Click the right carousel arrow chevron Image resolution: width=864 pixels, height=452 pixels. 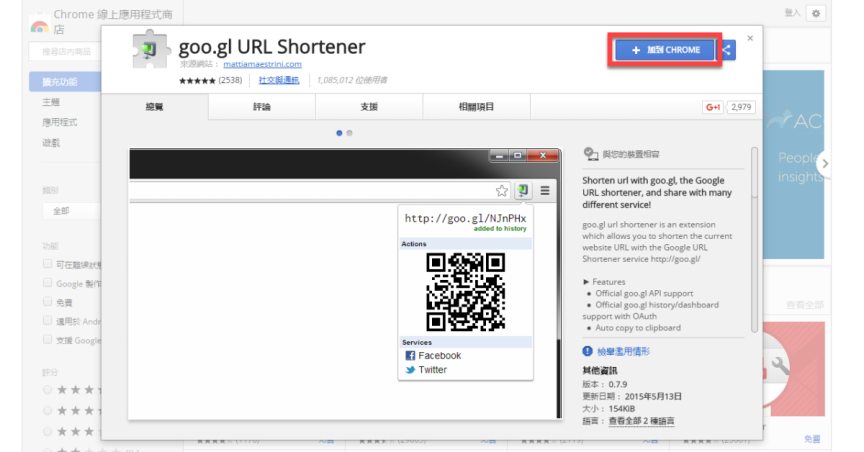825,164
